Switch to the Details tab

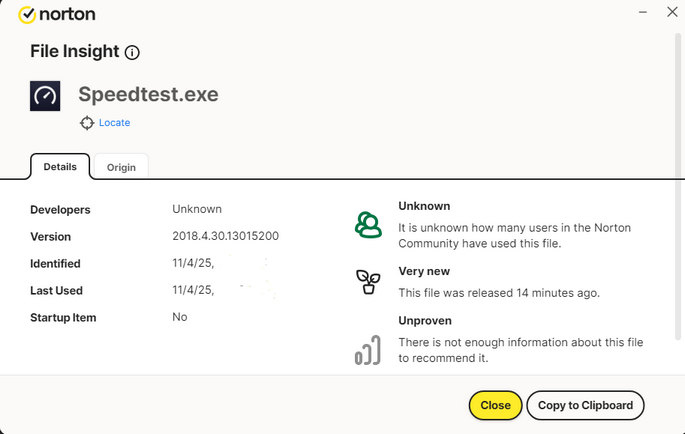(x=60, y=167)
